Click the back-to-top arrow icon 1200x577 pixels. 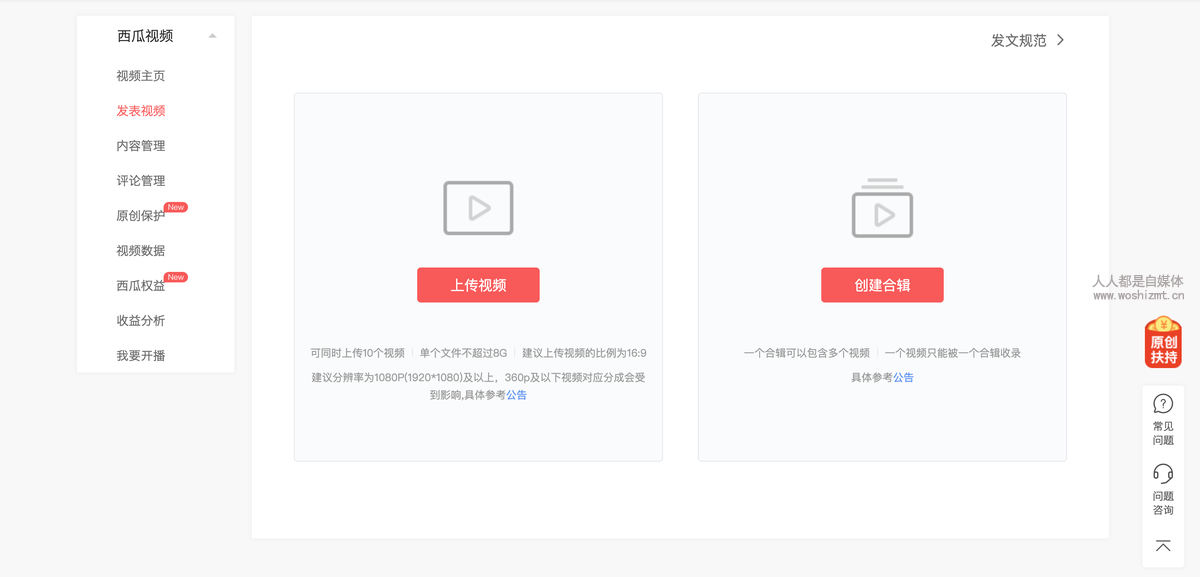[1163, 546]
